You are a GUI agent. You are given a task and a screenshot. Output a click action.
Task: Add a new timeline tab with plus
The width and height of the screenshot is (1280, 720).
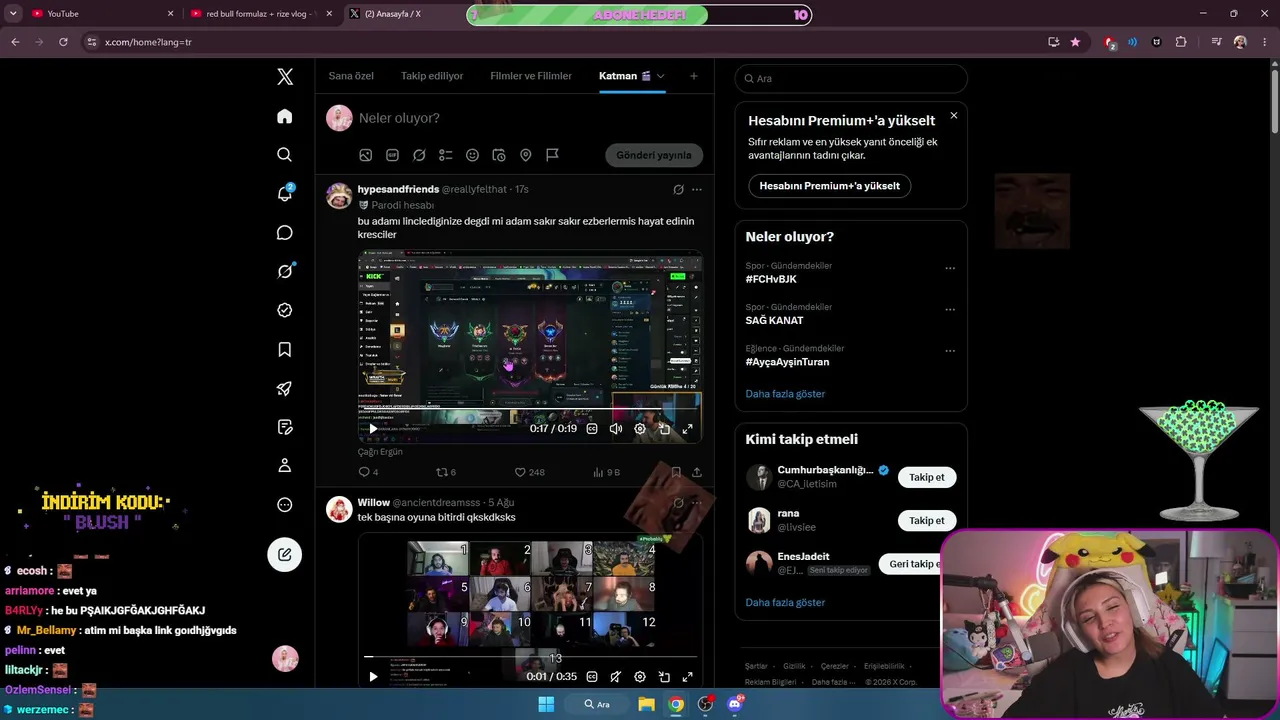tap(694, 76)
